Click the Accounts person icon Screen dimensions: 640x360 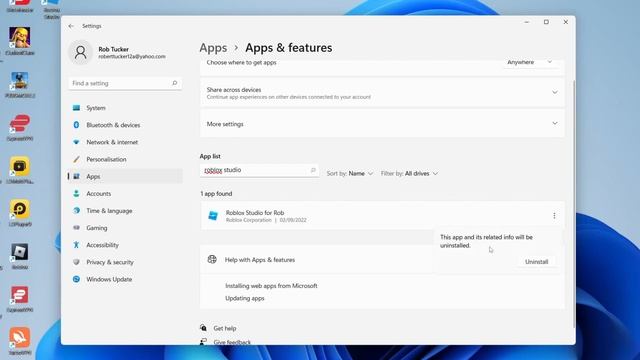pos(76,193)
